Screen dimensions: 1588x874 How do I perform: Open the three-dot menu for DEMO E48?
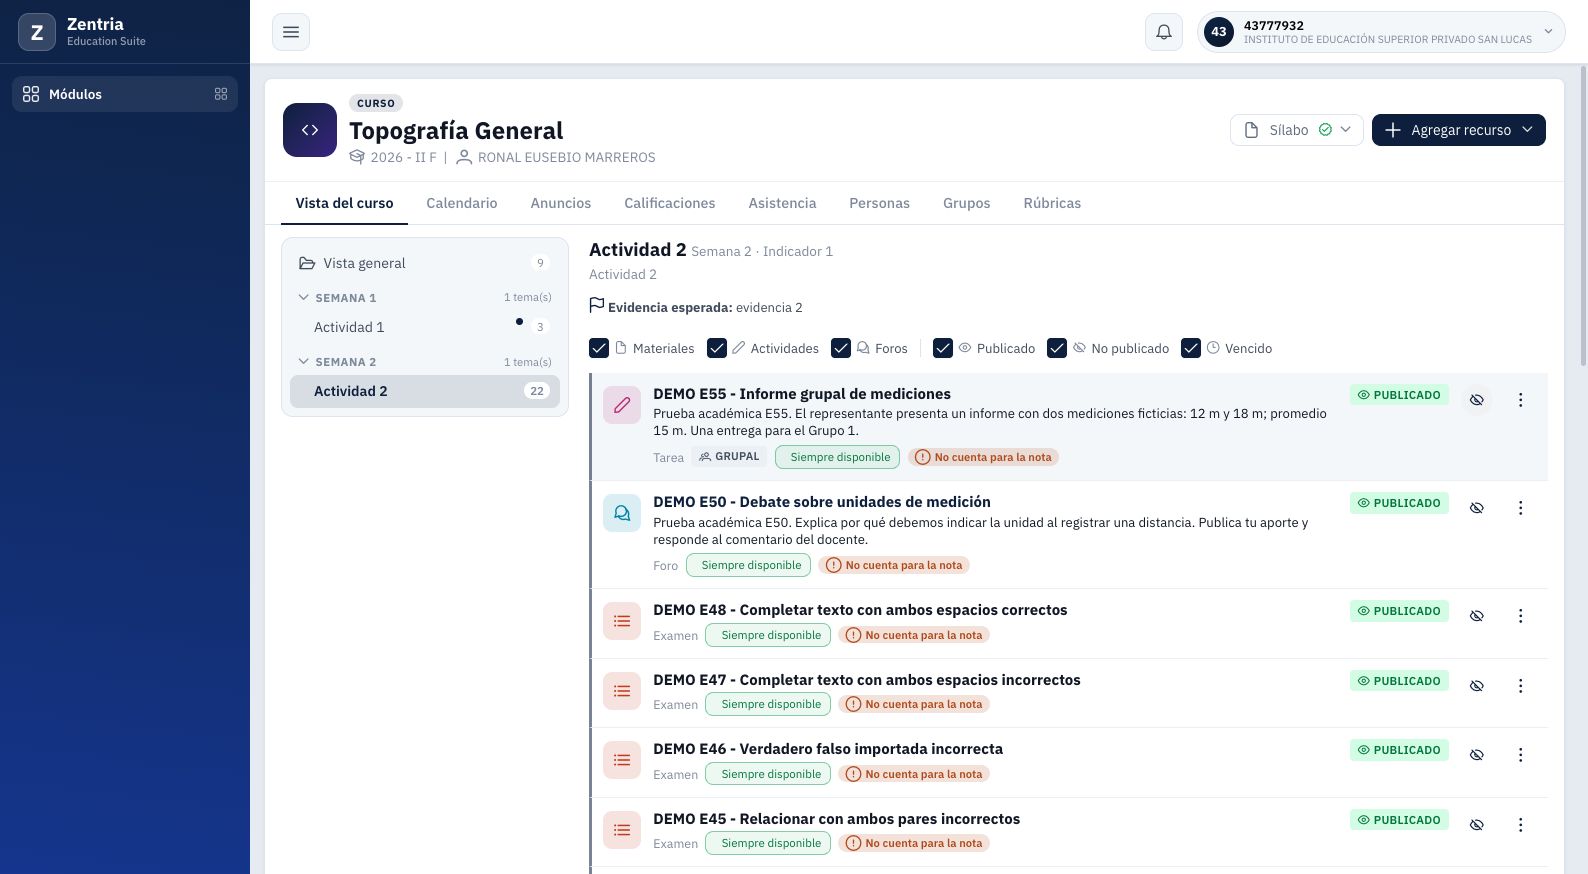pos(1520,616)
